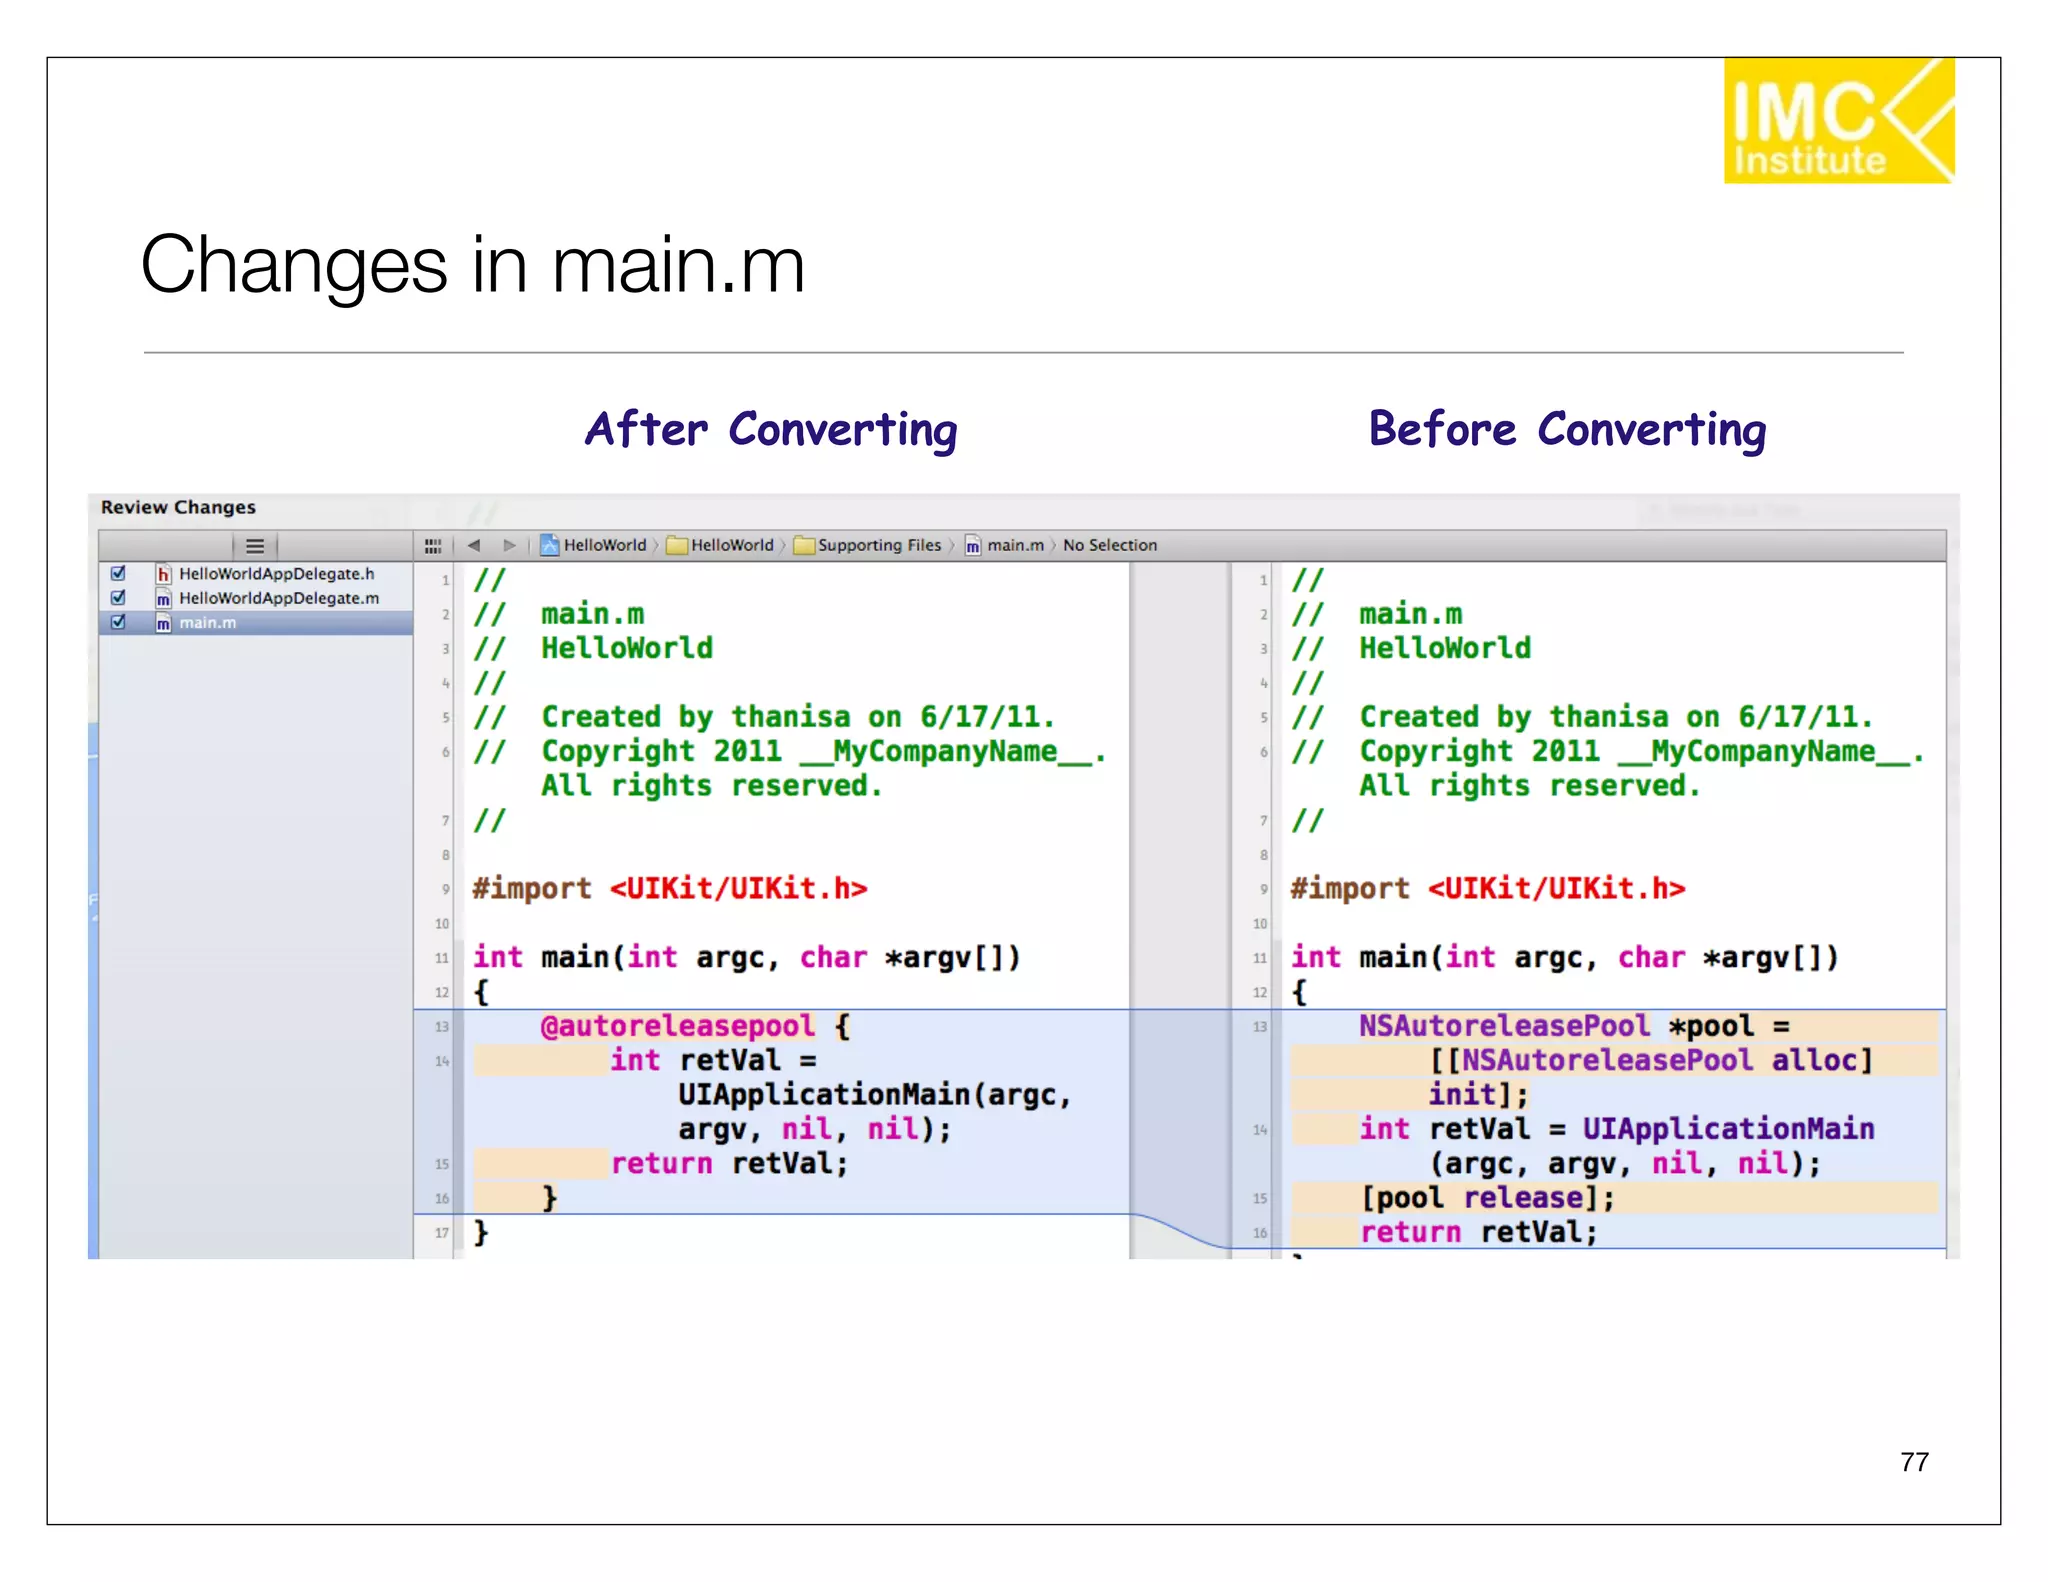Uncheck the HelloWorldAppDelegate.h checkbox
Viewport: 2048px width, 1582px height.
[x=118, y=573]
